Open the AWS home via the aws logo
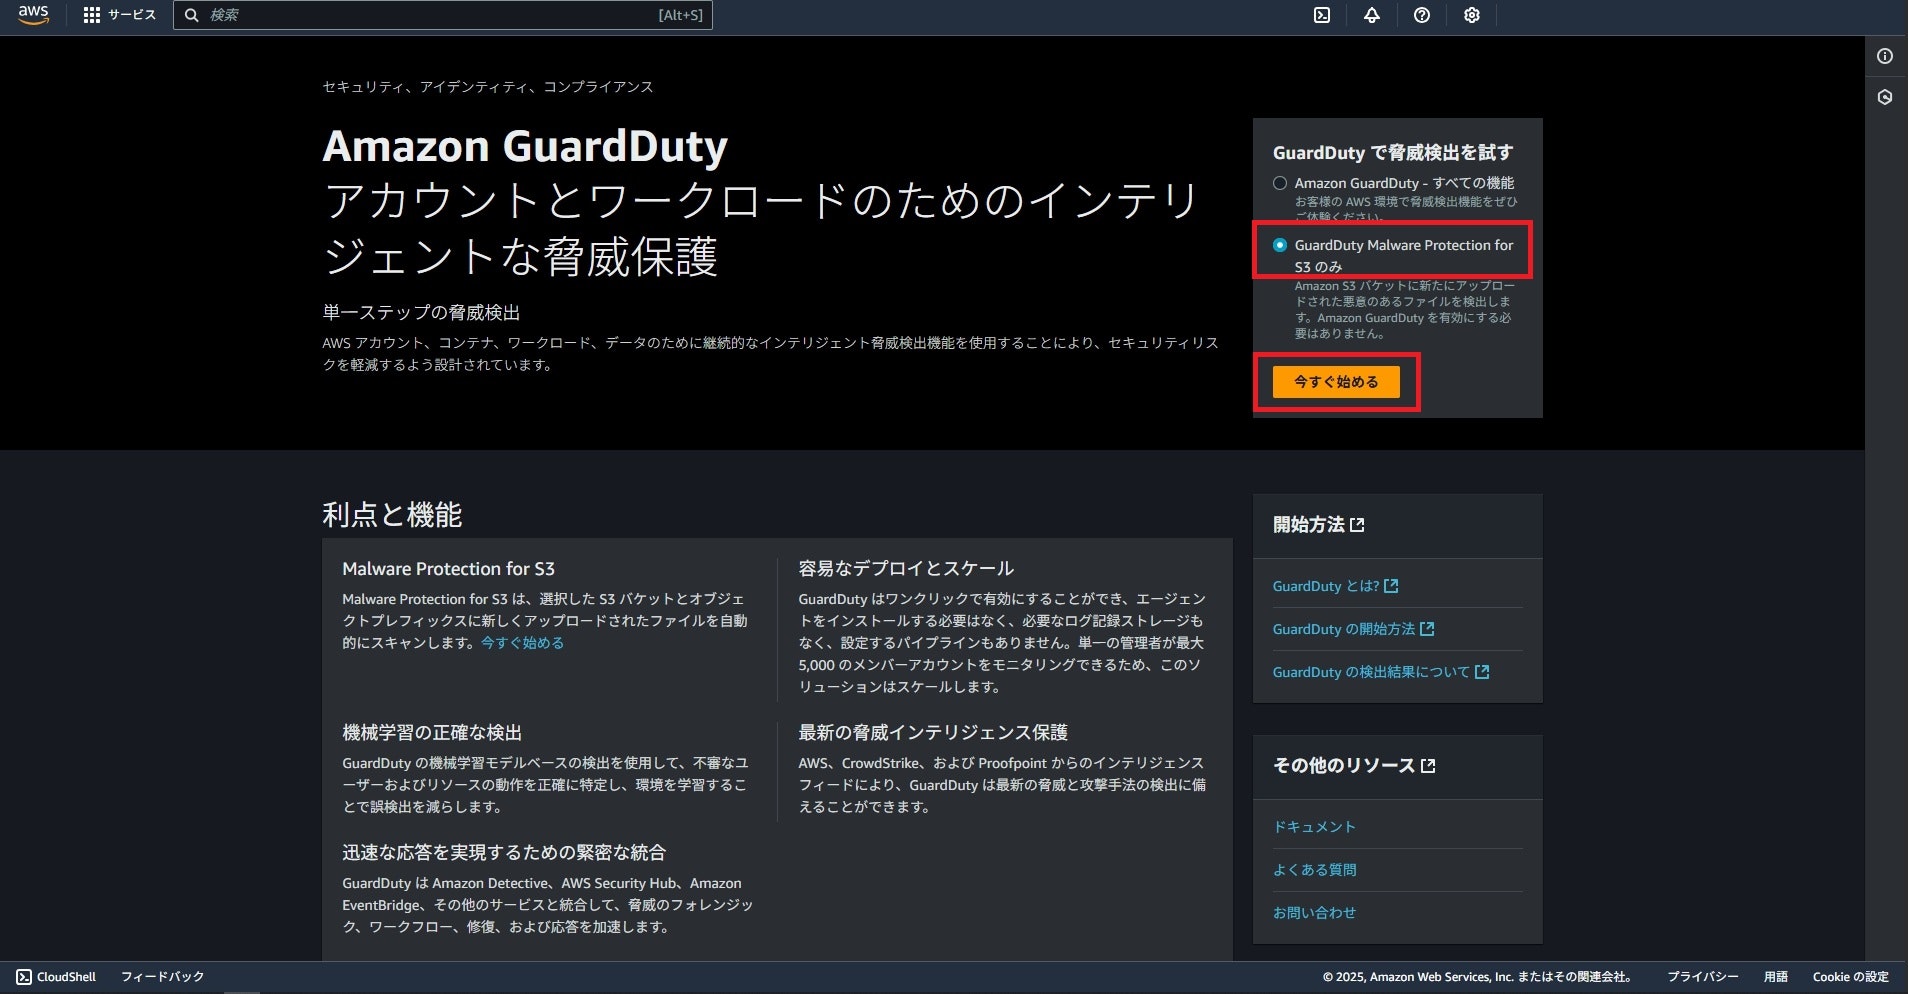1908x994 pixels. (33, 15)
